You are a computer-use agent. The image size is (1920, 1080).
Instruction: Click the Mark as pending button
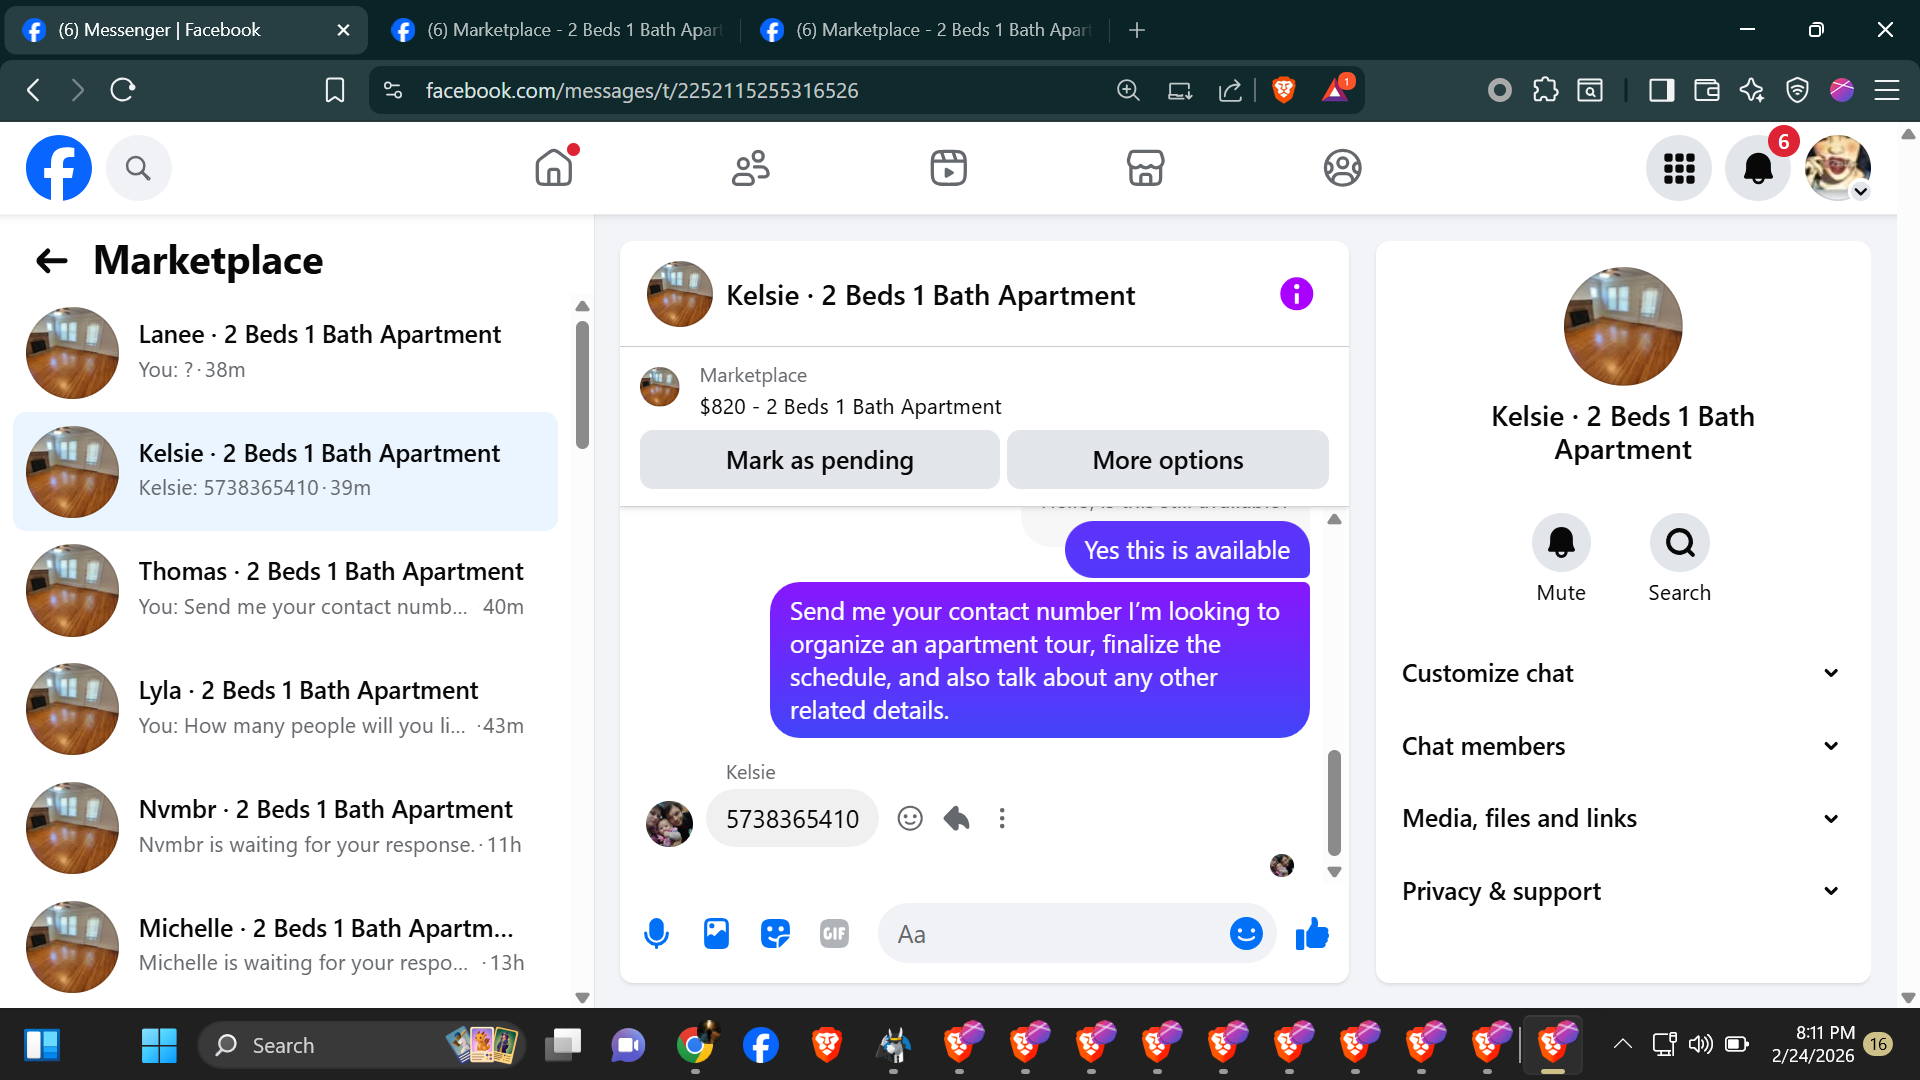(x=819, y=460)
